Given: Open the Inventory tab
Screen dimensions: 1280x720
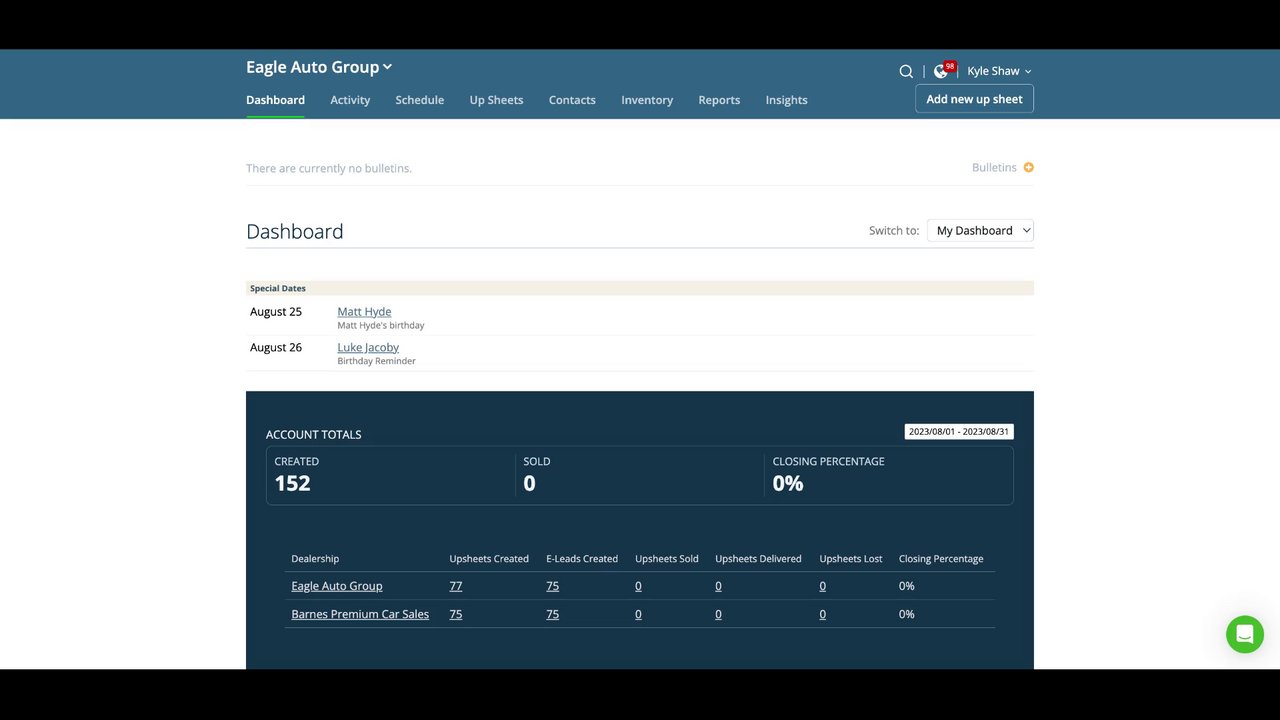Looking at the screenshot, I should 647,100.
